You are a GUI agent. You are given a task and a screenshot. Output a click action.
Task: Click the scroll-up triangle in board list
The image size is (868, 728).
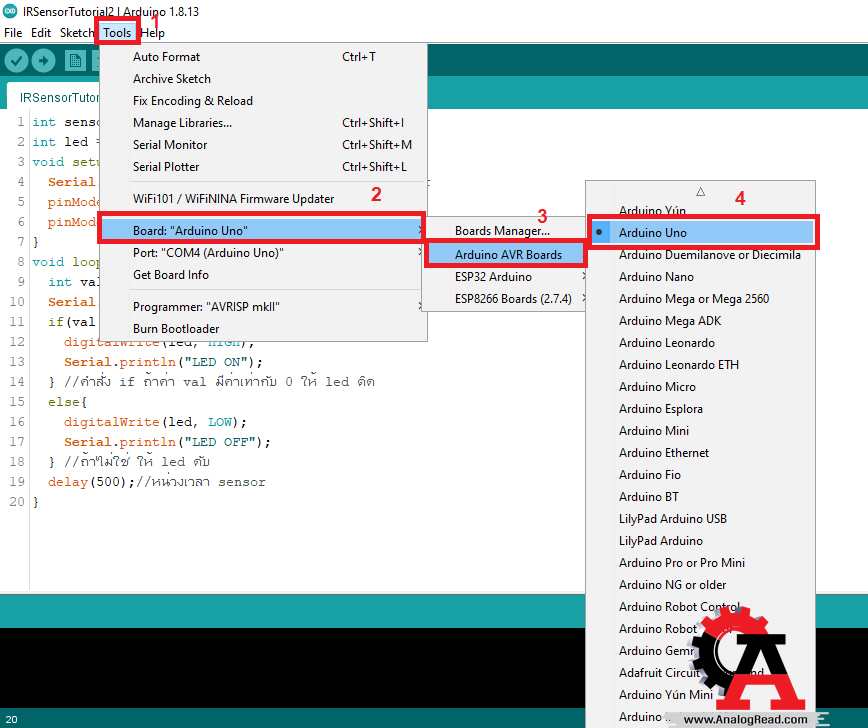coord(700,192)
